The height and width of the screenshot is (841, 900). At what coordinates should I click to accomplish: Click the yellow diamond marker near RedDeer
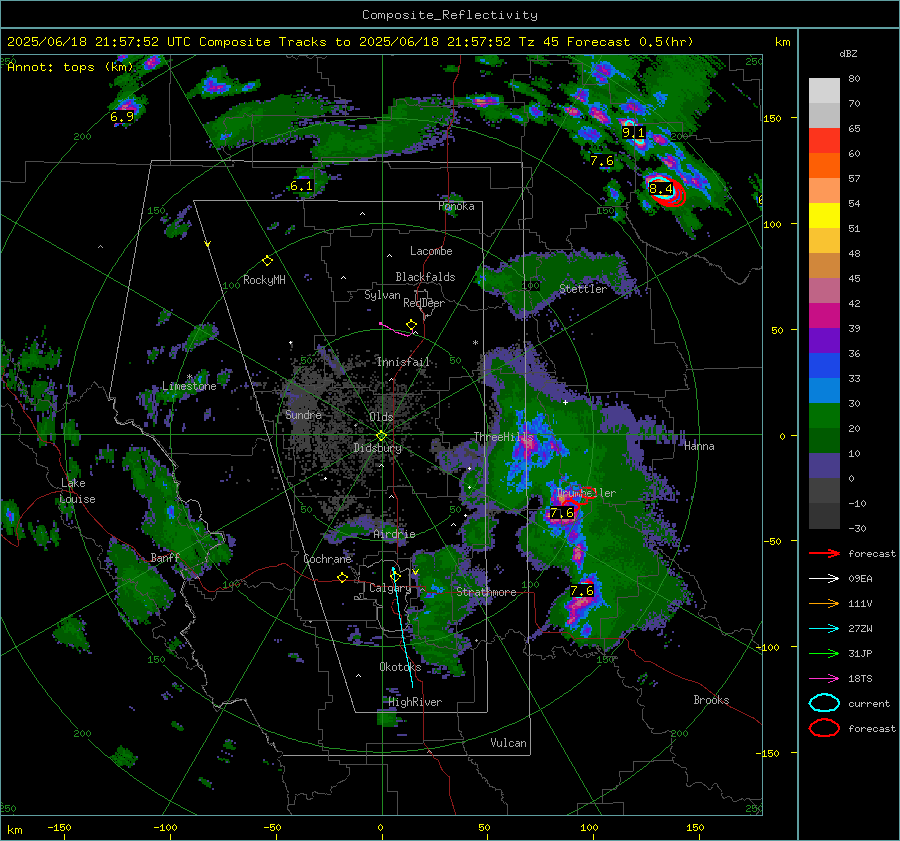[x=411, y=325]
